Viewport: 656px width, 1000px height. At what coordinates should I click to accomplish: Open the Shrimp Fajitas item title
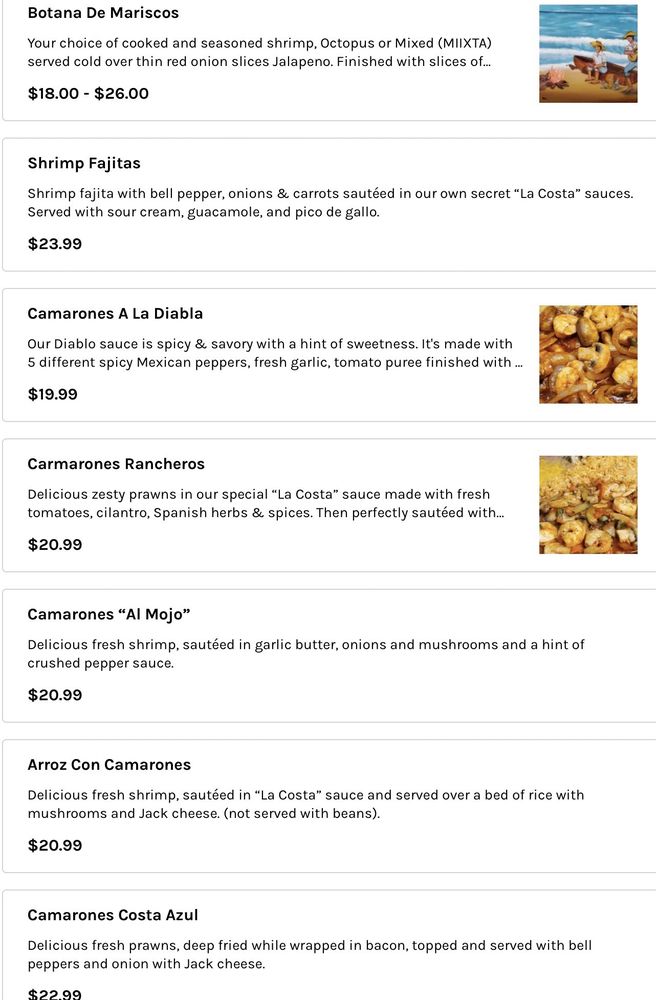(x=84, y=163)
